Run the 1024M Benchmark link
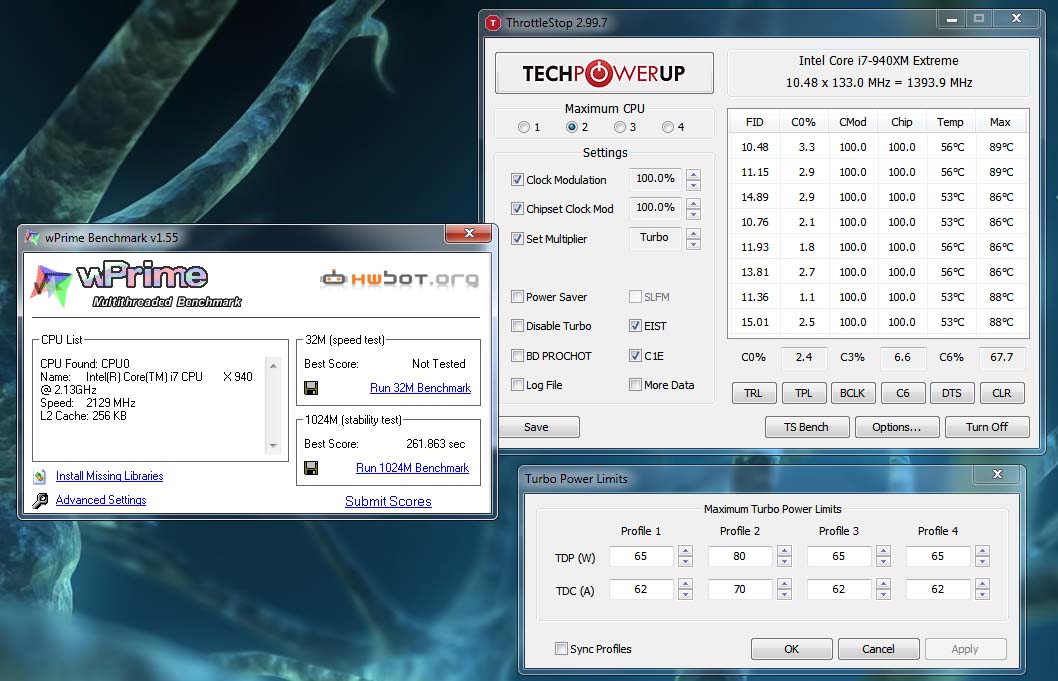1058x681 pixels. pyautogui.click(x=412, y=468)
